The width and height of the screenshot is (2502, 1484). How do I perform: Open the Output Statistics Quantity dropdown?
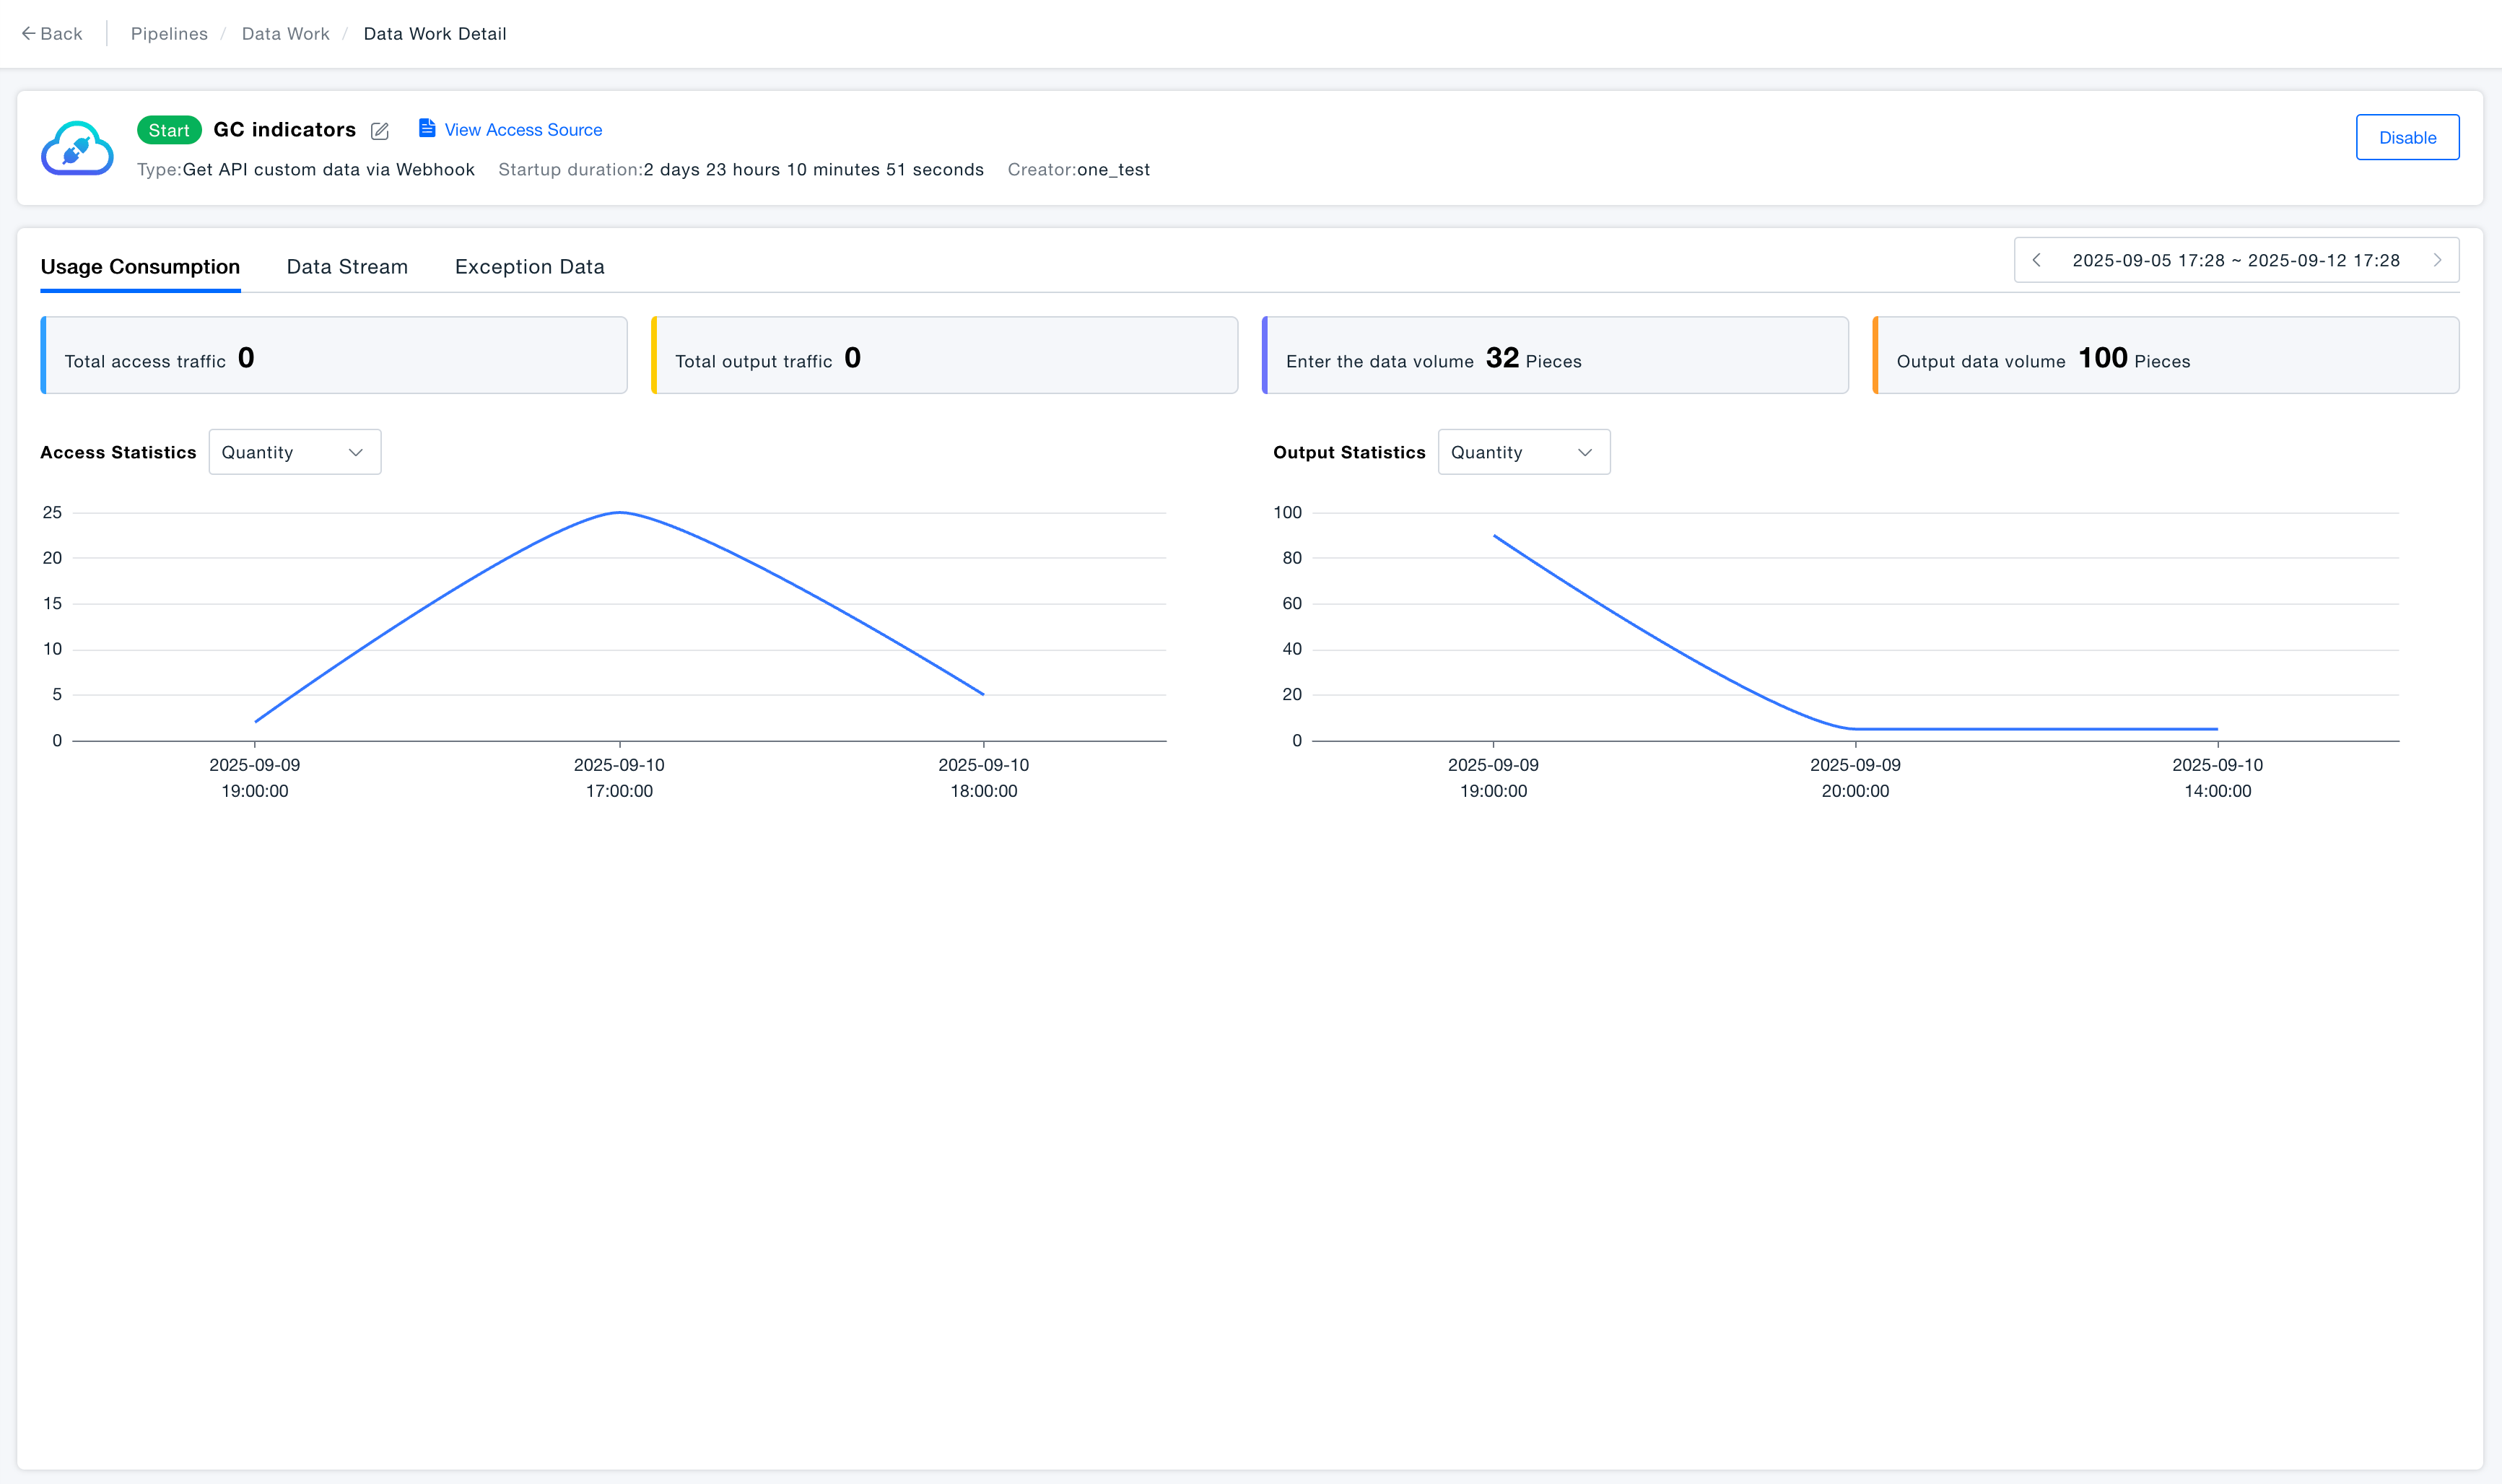click(x=1523, y=452)
